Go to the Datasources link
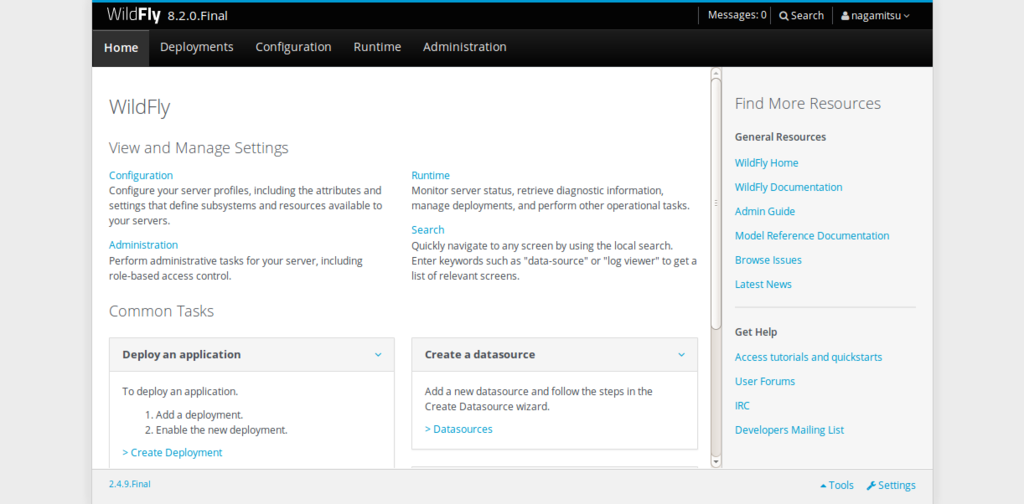 [x=458, y=429]
